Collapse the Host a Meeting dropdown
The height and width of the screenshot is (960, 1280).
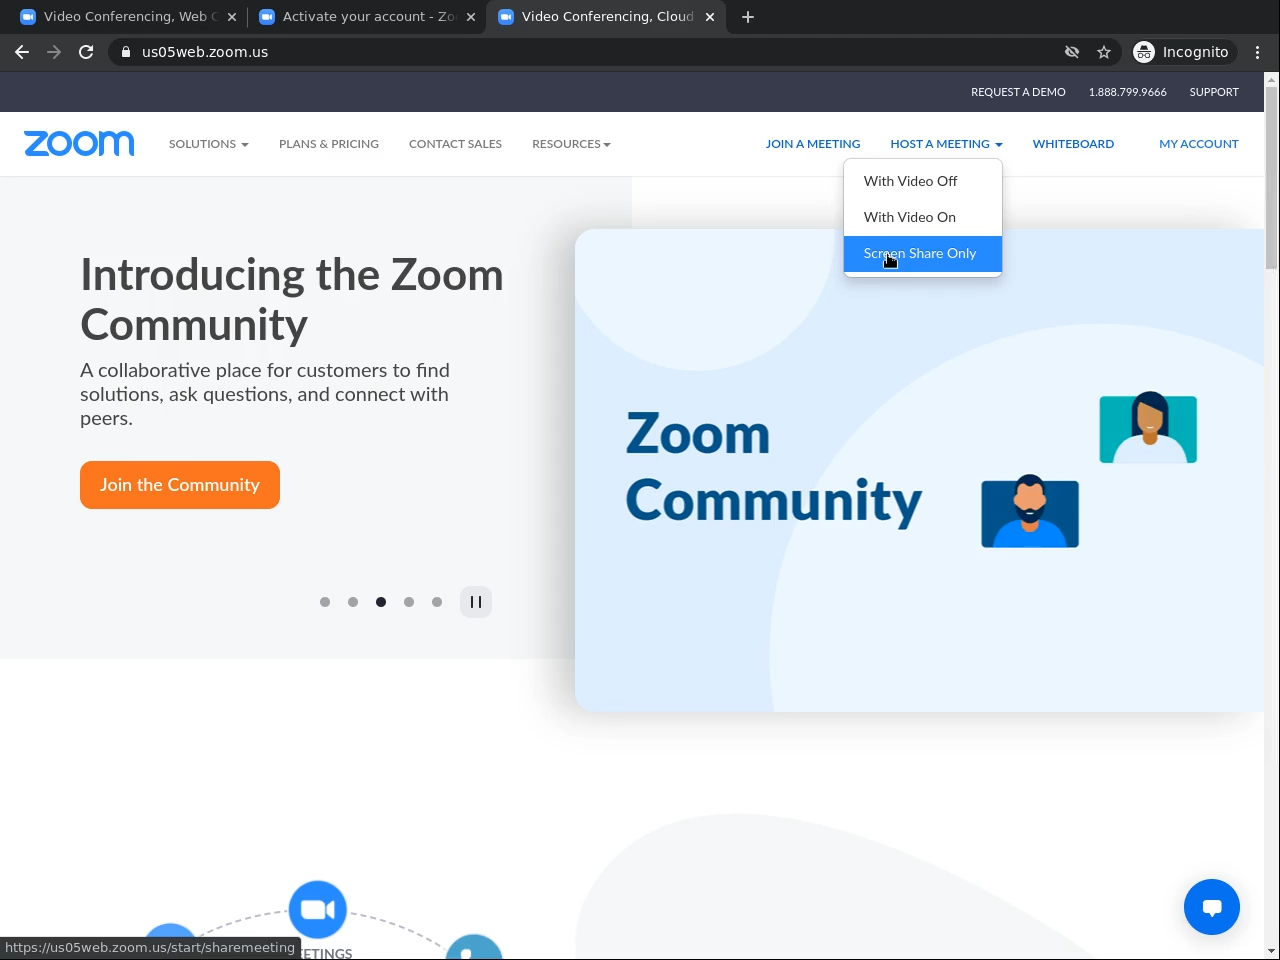click(946, 144)
